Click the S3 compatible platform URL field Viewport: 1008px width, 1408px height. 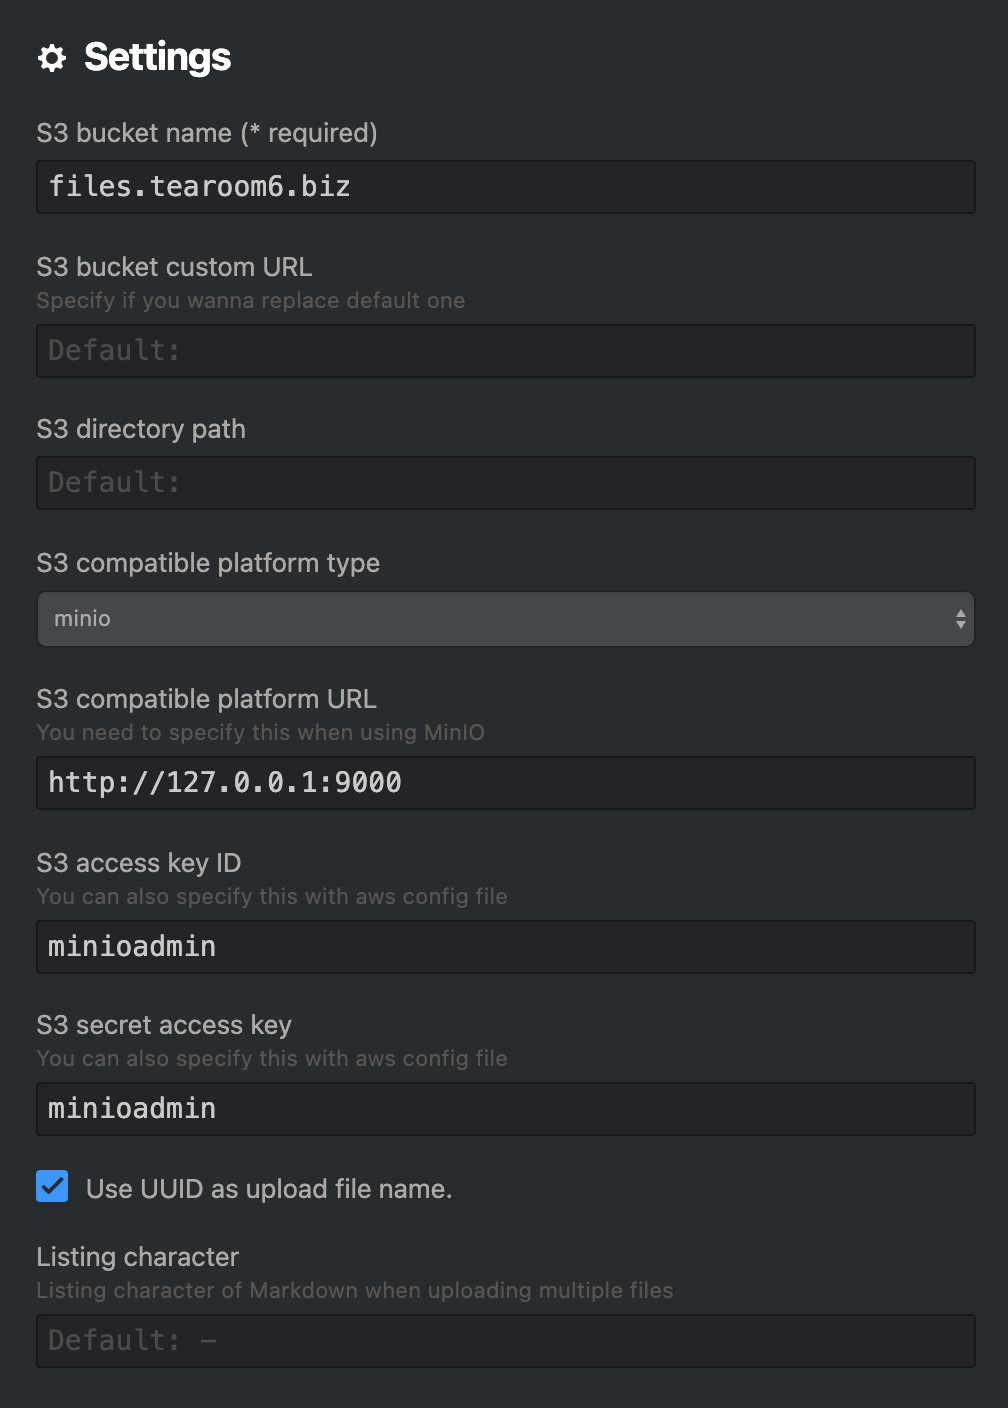[506, 783]
